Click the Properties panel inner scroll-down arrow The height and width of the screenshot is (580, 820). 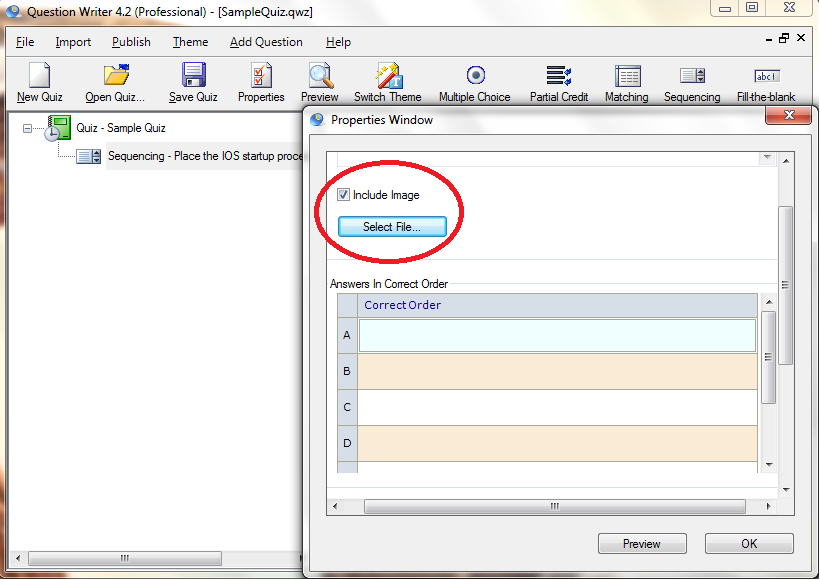point(786,490)
